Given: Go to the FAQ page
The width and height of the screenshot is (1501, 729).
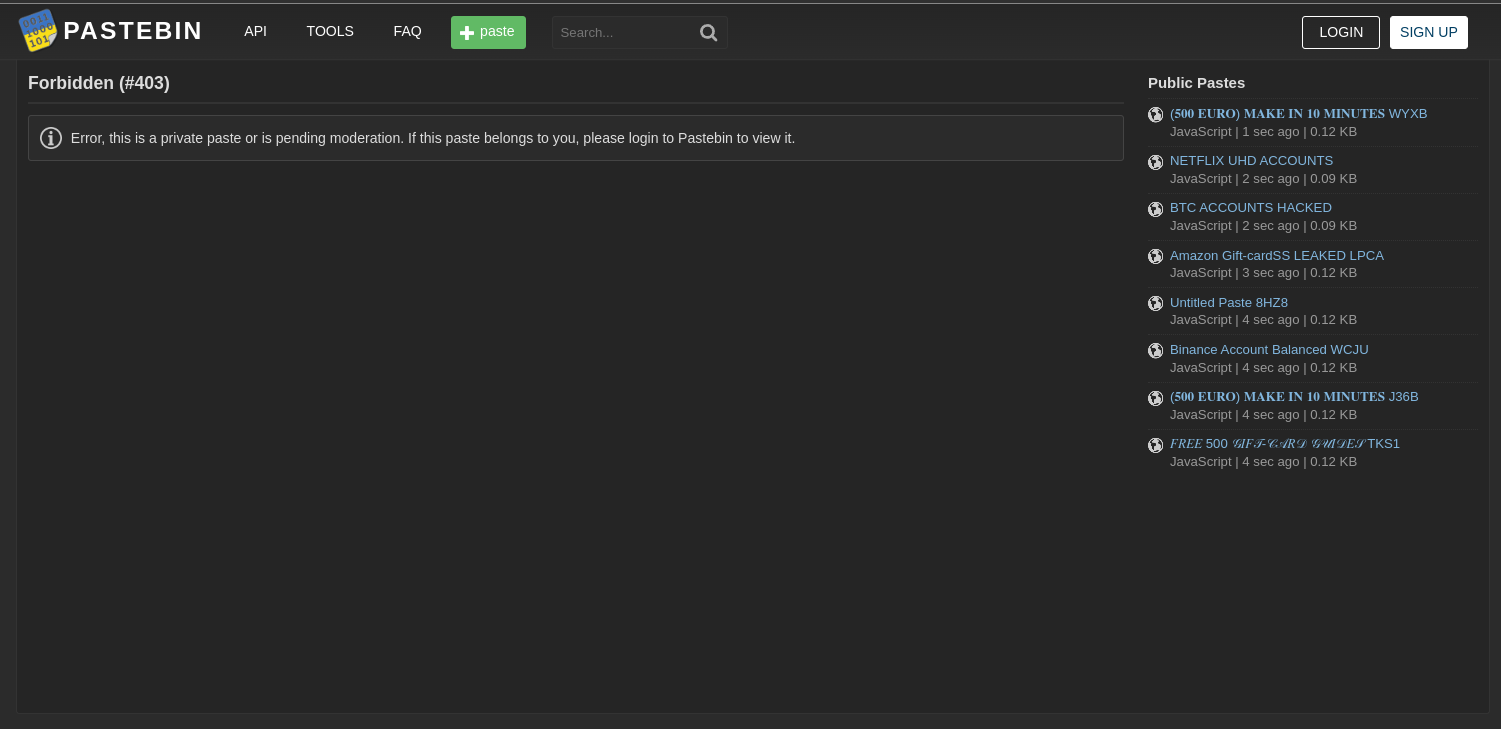Looking at the screenshot, I should tap(407, 31).
